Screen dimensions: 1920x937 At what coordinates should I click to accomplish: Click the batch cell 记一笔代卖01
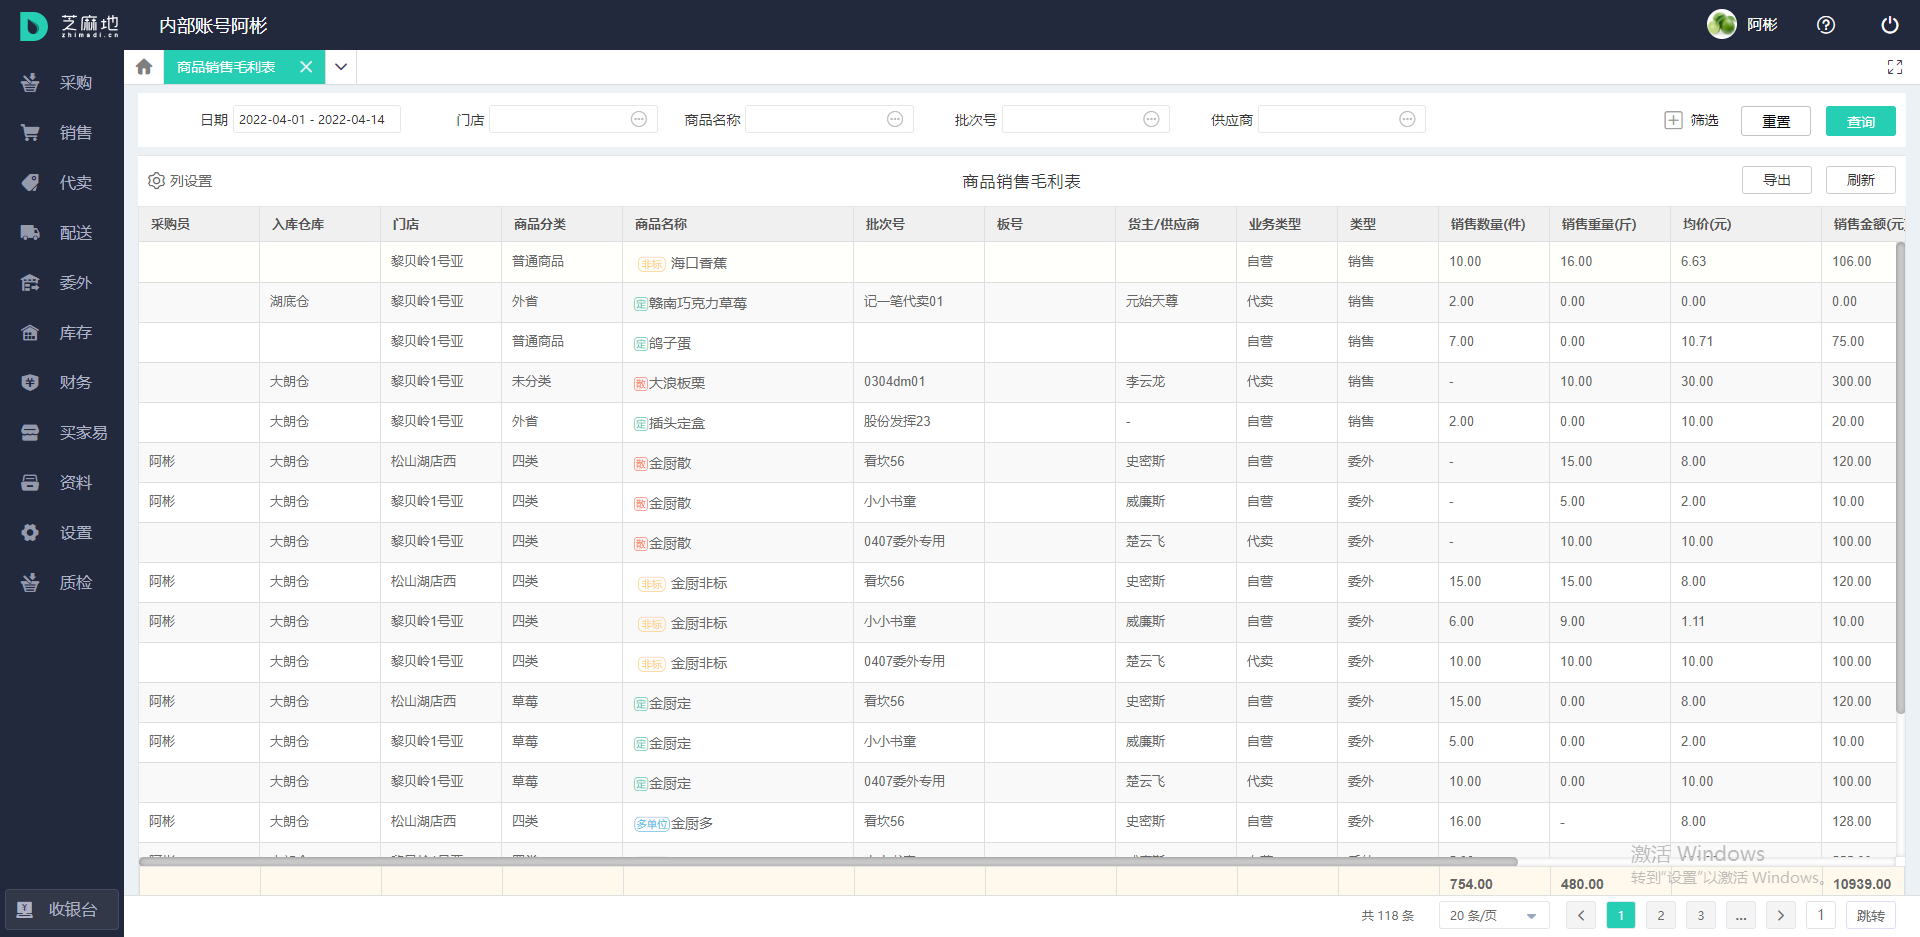[x=918, y=301]
